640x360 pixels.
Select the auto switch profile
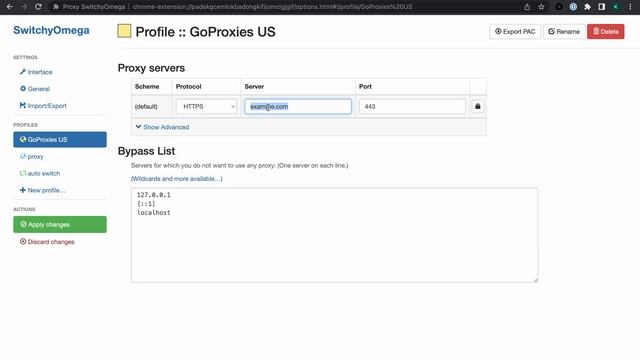coord(40,173)
